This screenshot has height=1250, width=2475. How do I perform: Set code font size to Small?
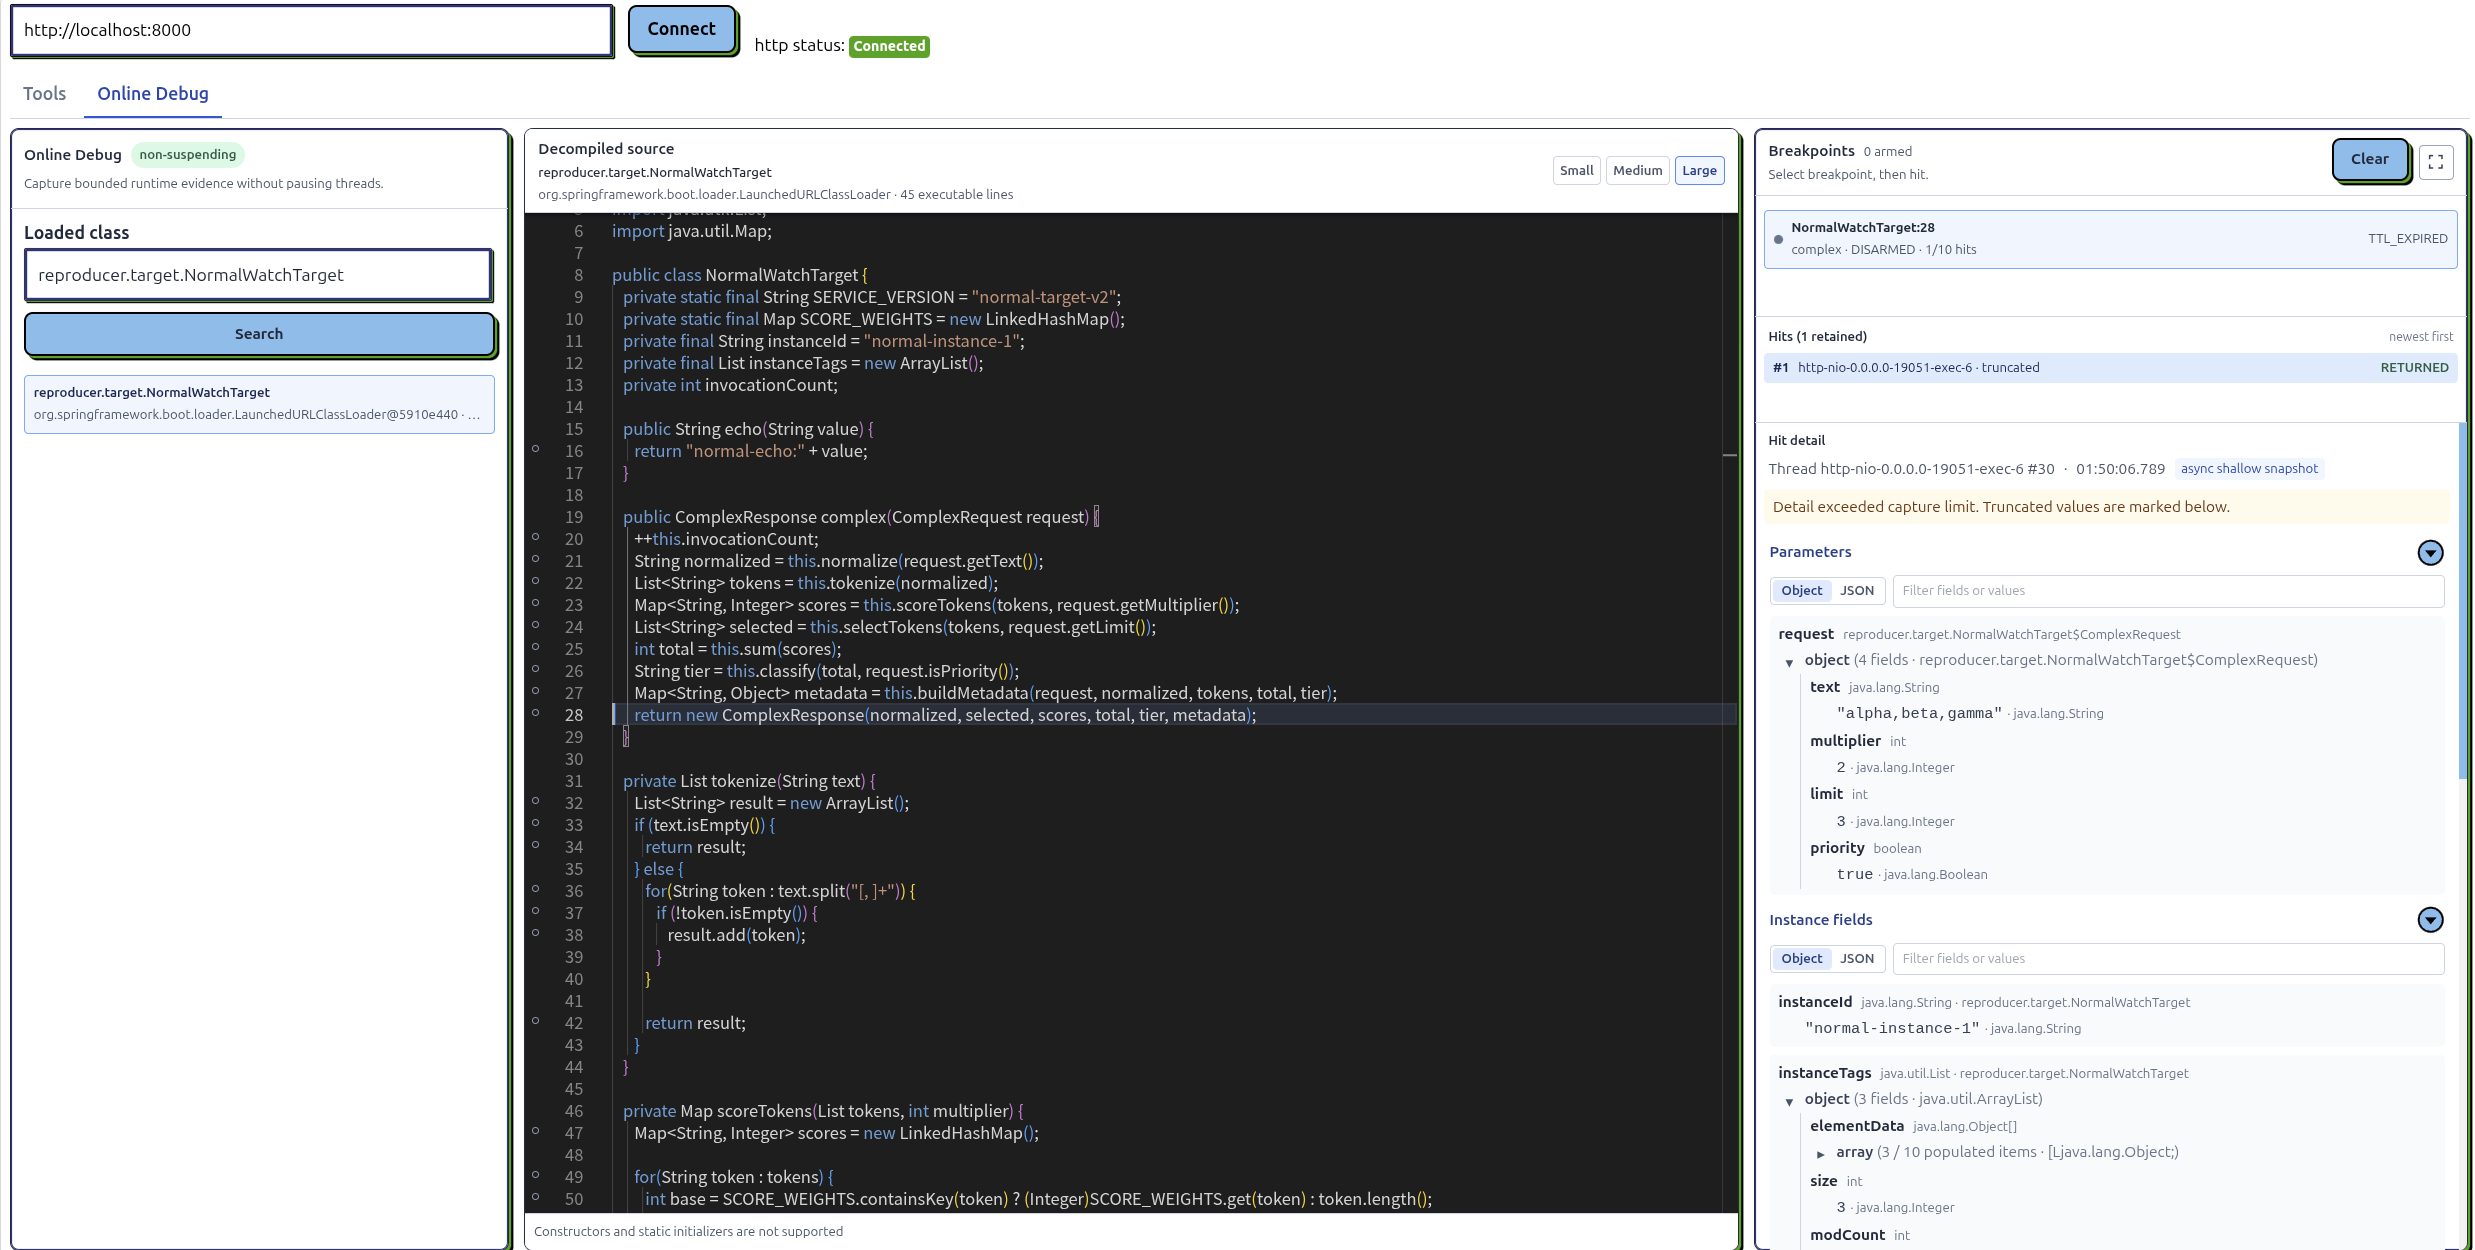[1576, 171]
